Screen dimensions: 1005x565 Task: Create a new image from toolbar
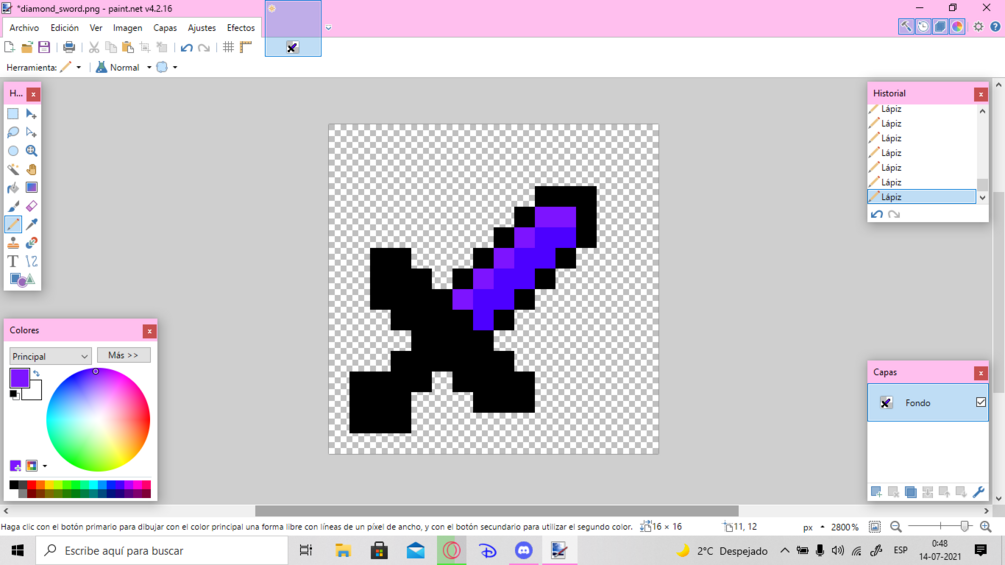10,47
